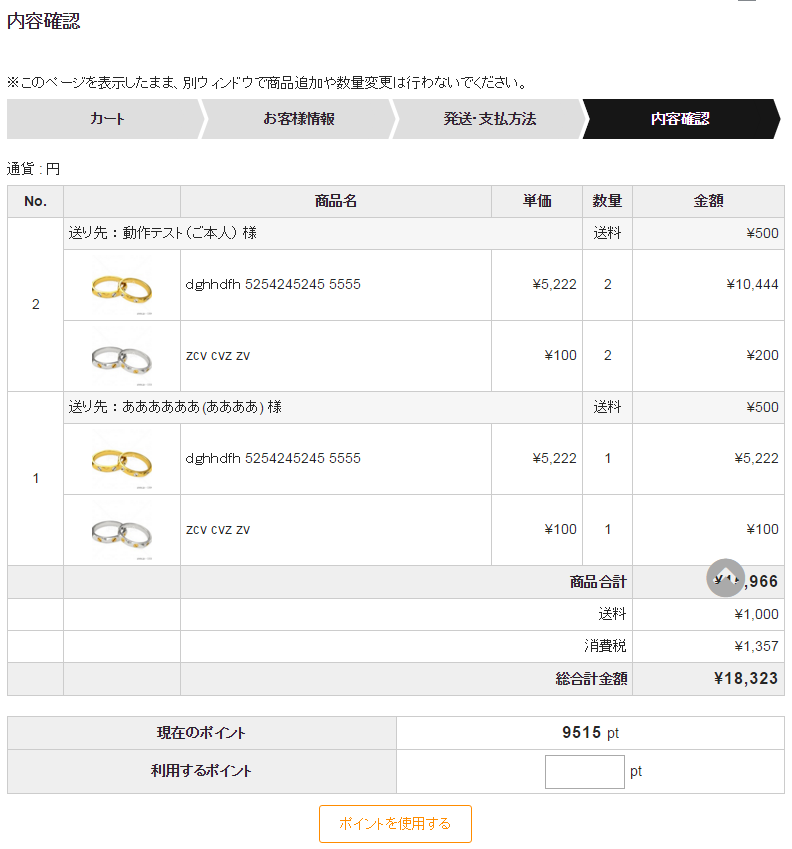
Task: Go back to the カート step tab
Action: pyautogui.click(x=106, y=119)
